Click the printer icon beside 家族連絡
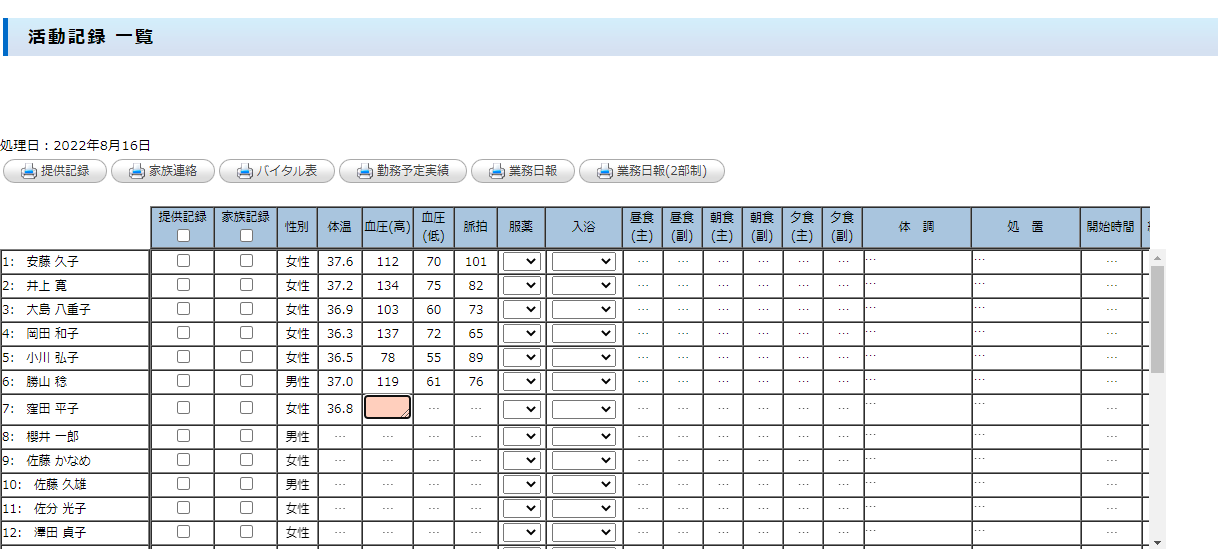Viewport: 1218px width, 549px height. (x=136, y=171)
